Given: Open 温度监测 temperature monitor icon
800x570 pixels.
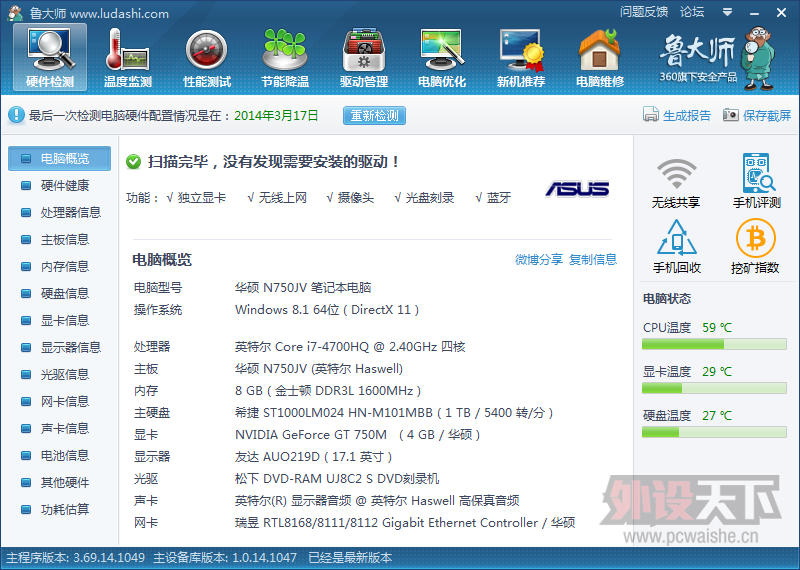Looking at the screenshot, I should 128,57.
